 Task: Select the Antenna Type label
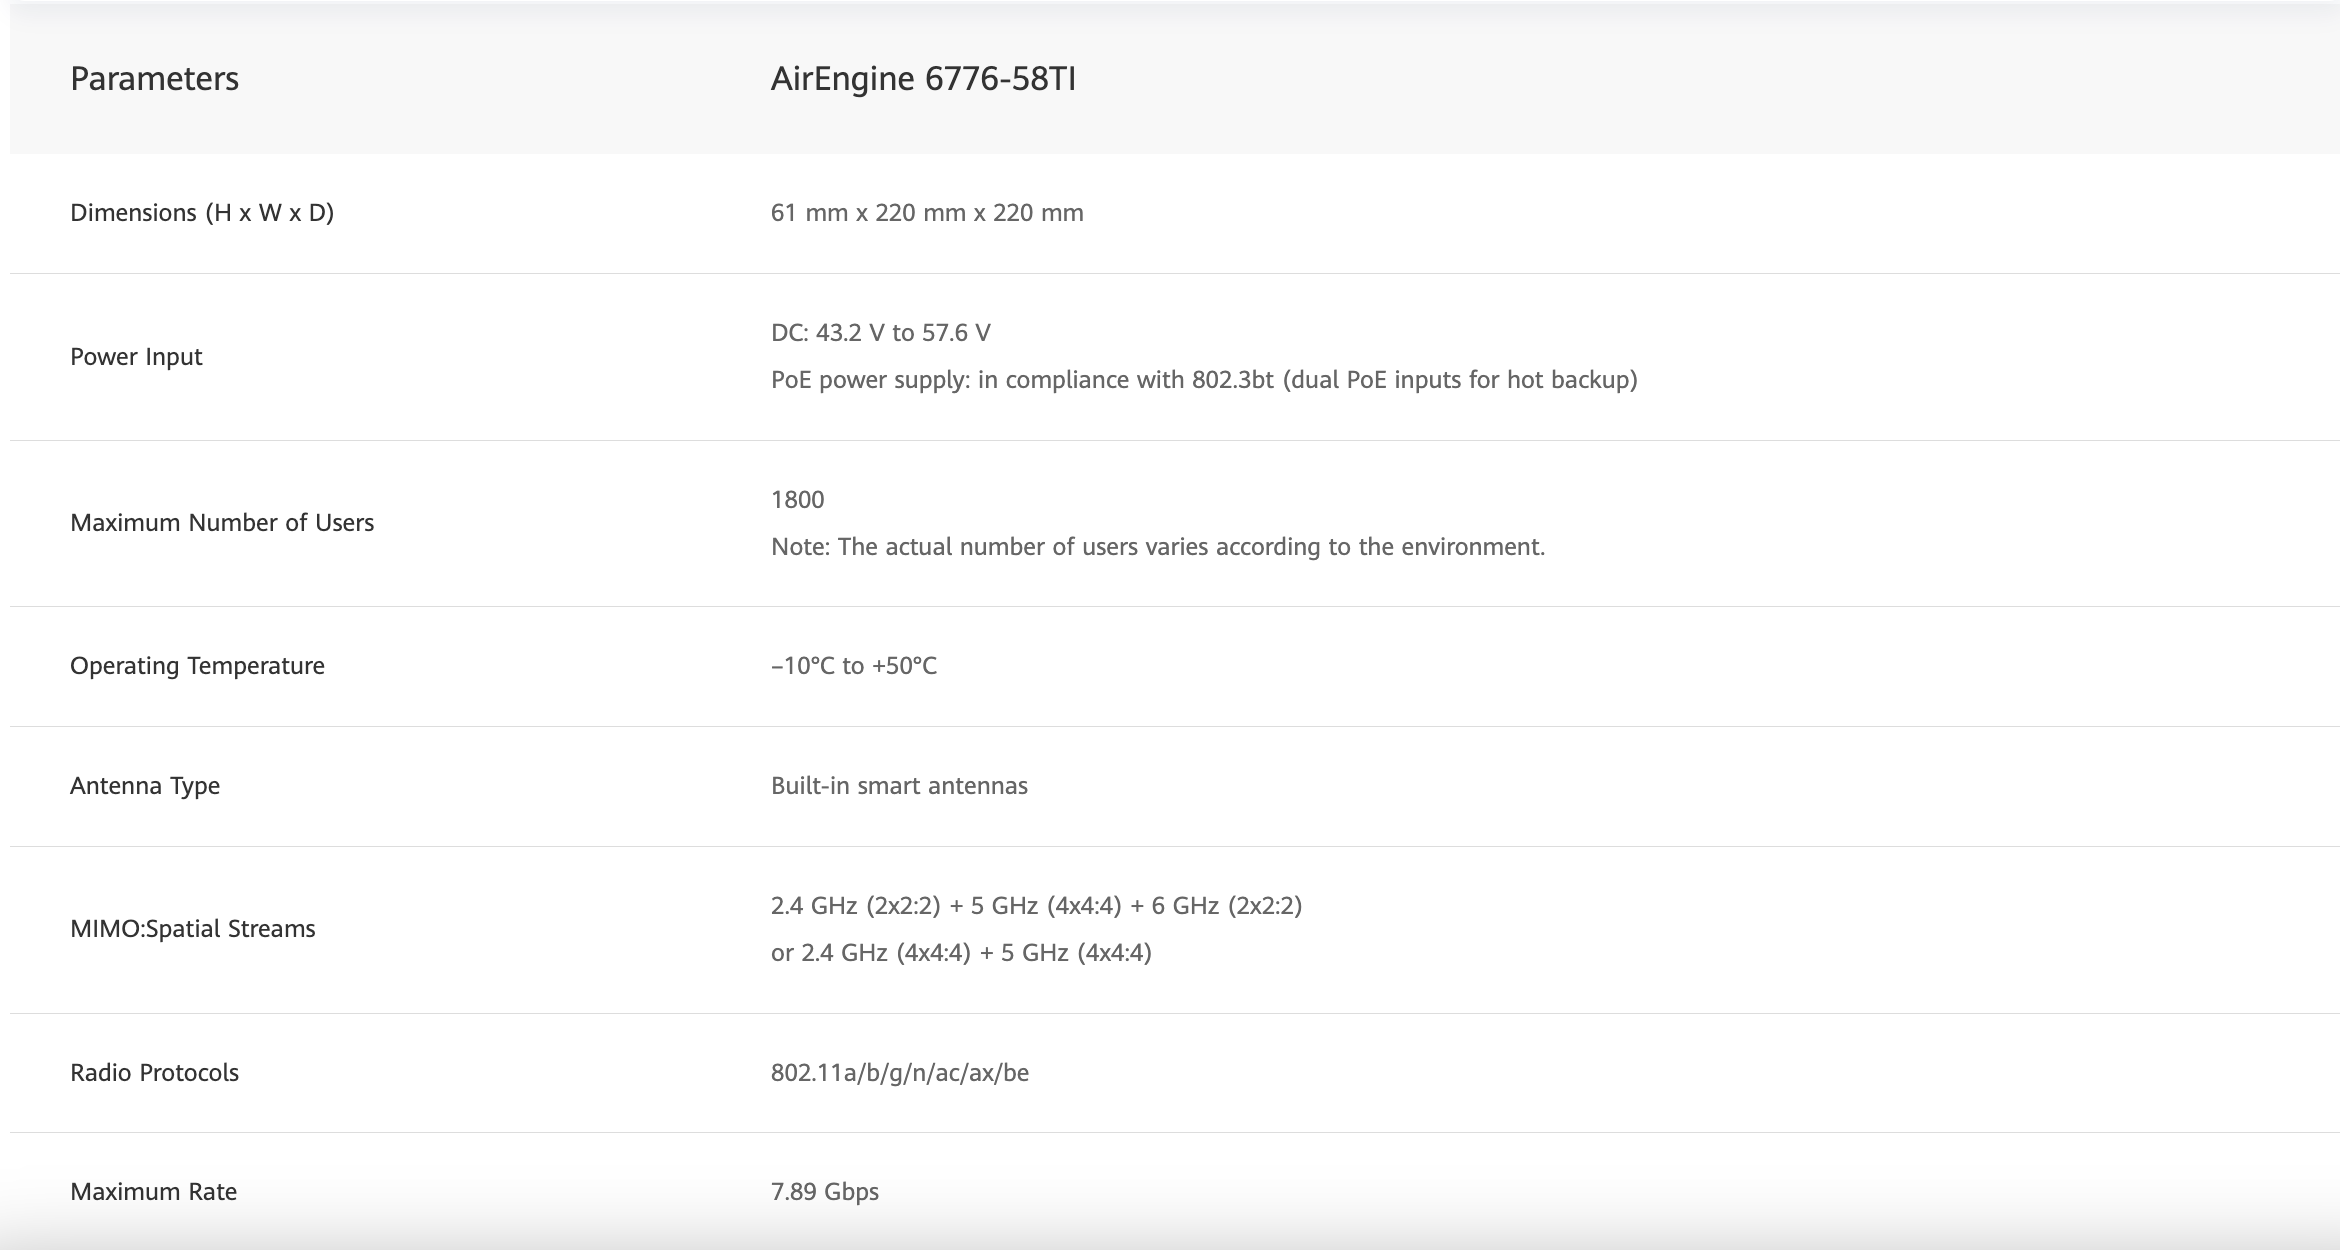145,786
